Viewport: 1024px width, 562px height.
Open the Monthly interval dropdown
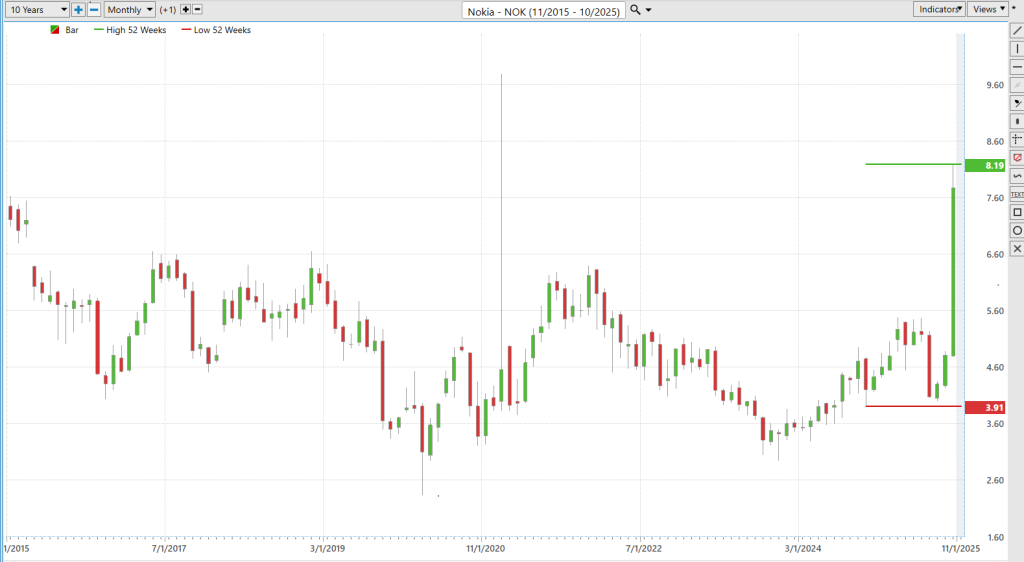tap(130, 9)
